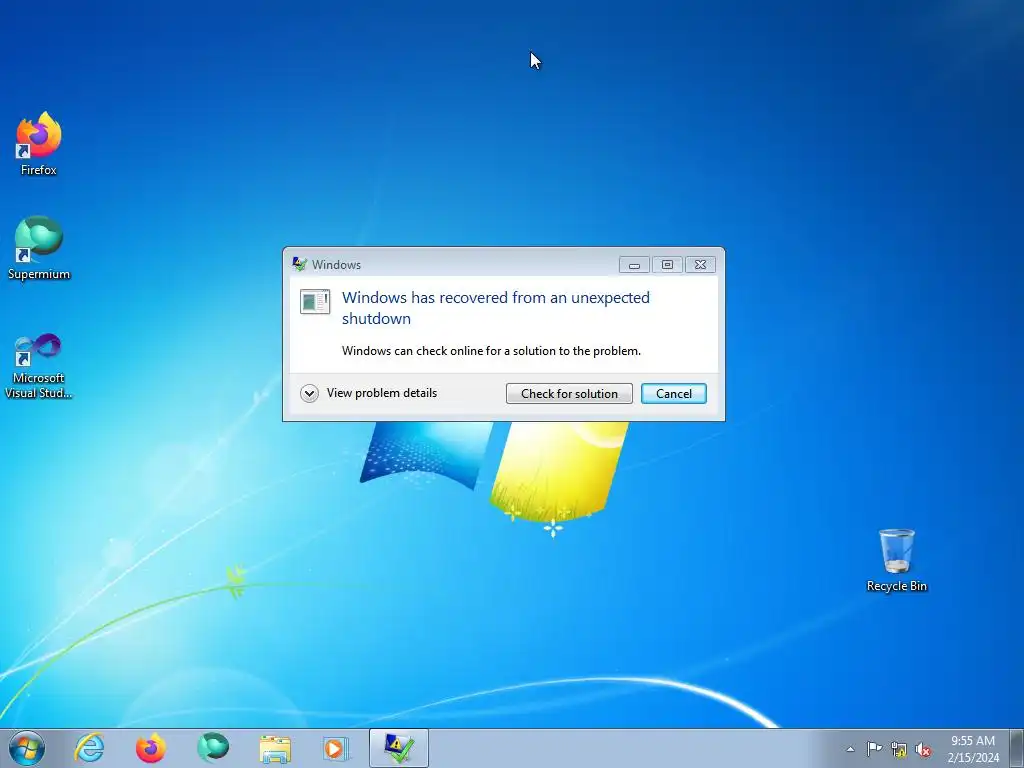This screenshot has height=768, width=1024.
Task: Open Windows Media Player from taskbar
Action: coord(336,748)
